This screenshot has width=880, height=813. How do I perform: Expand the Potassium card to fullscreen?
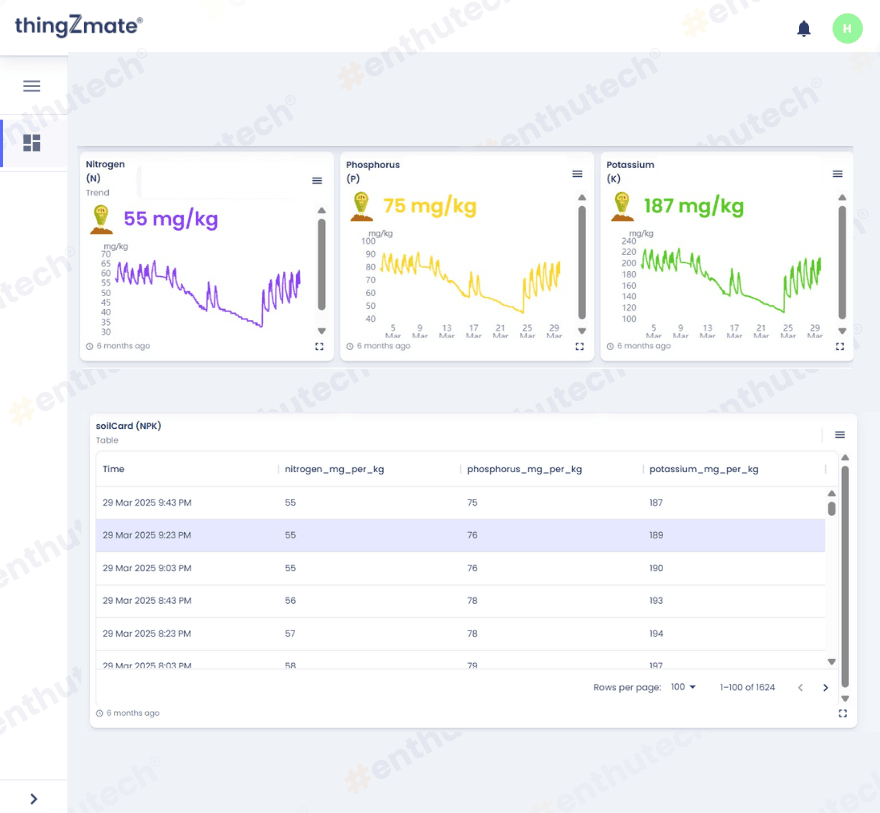pyautogui.click(x=840, y=346)
